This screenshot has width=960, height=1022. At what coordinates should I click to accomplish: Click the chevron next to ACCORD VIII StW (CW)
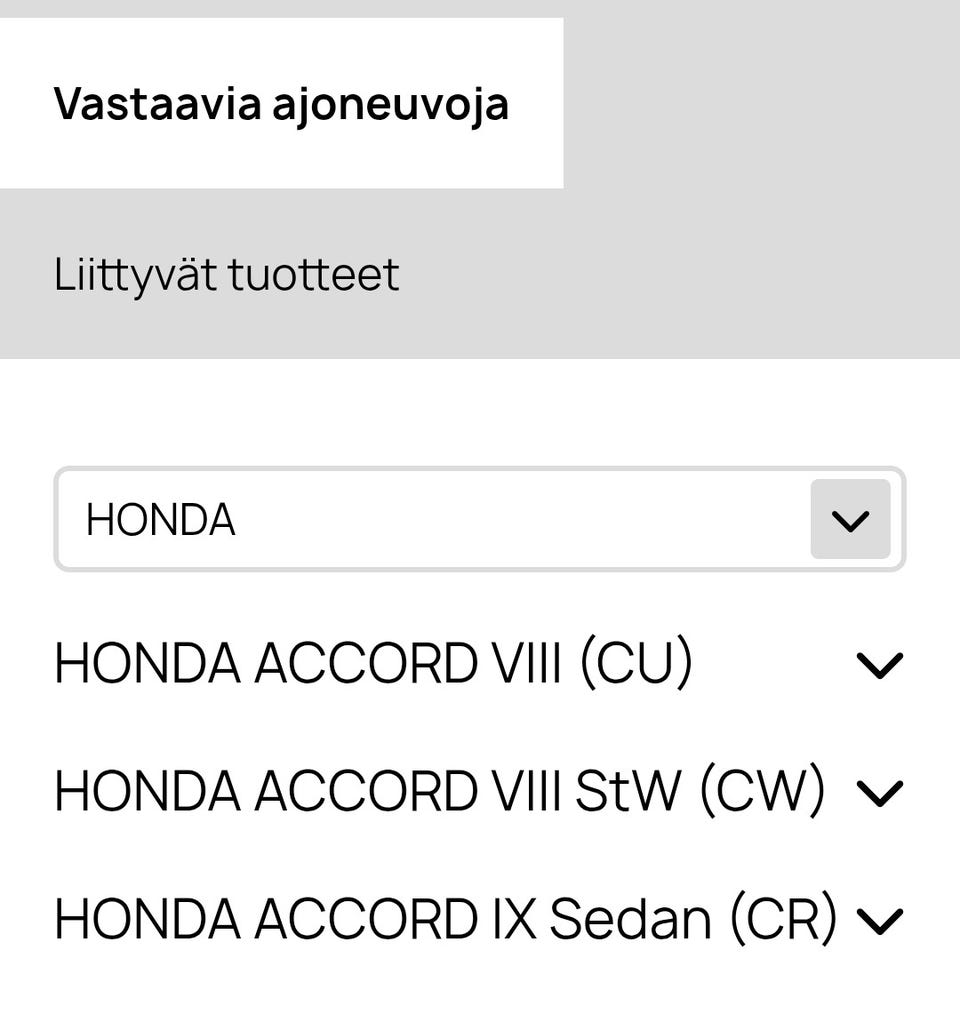(x=880, y=793)
